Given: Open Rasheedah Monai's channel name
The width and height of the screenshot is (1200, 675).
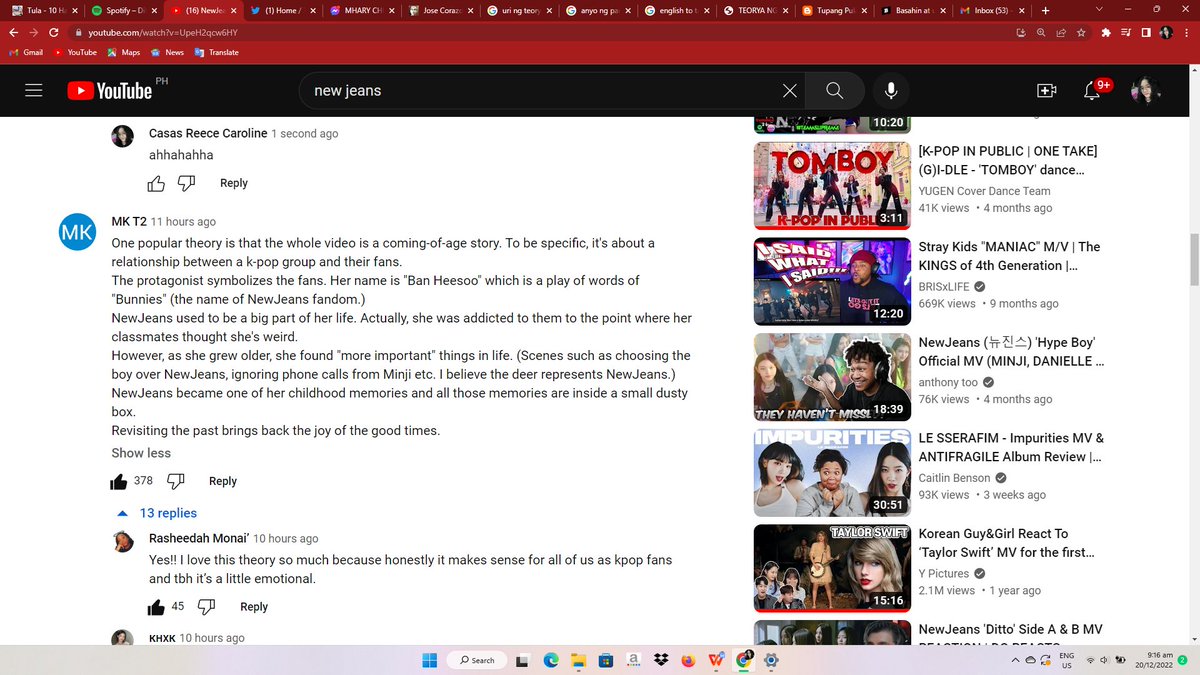Looking at the screenshot, I should click(x=198, y=539).
